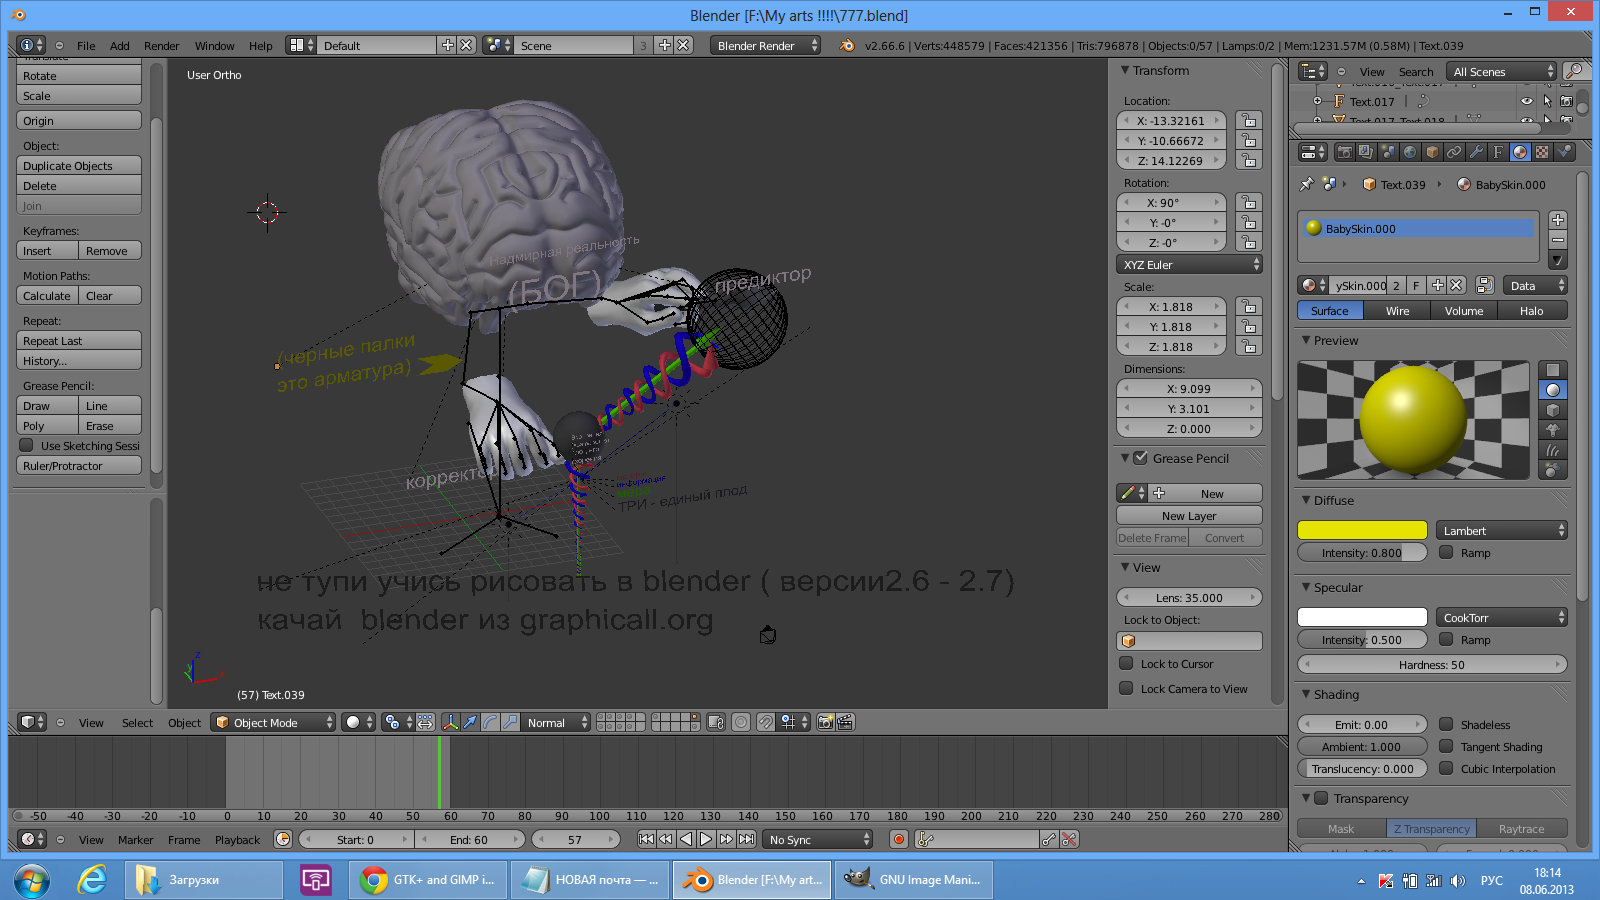Click the New Layer button
The height and width of the screenshot is (900, 1600).
[x=1189, y=515]
